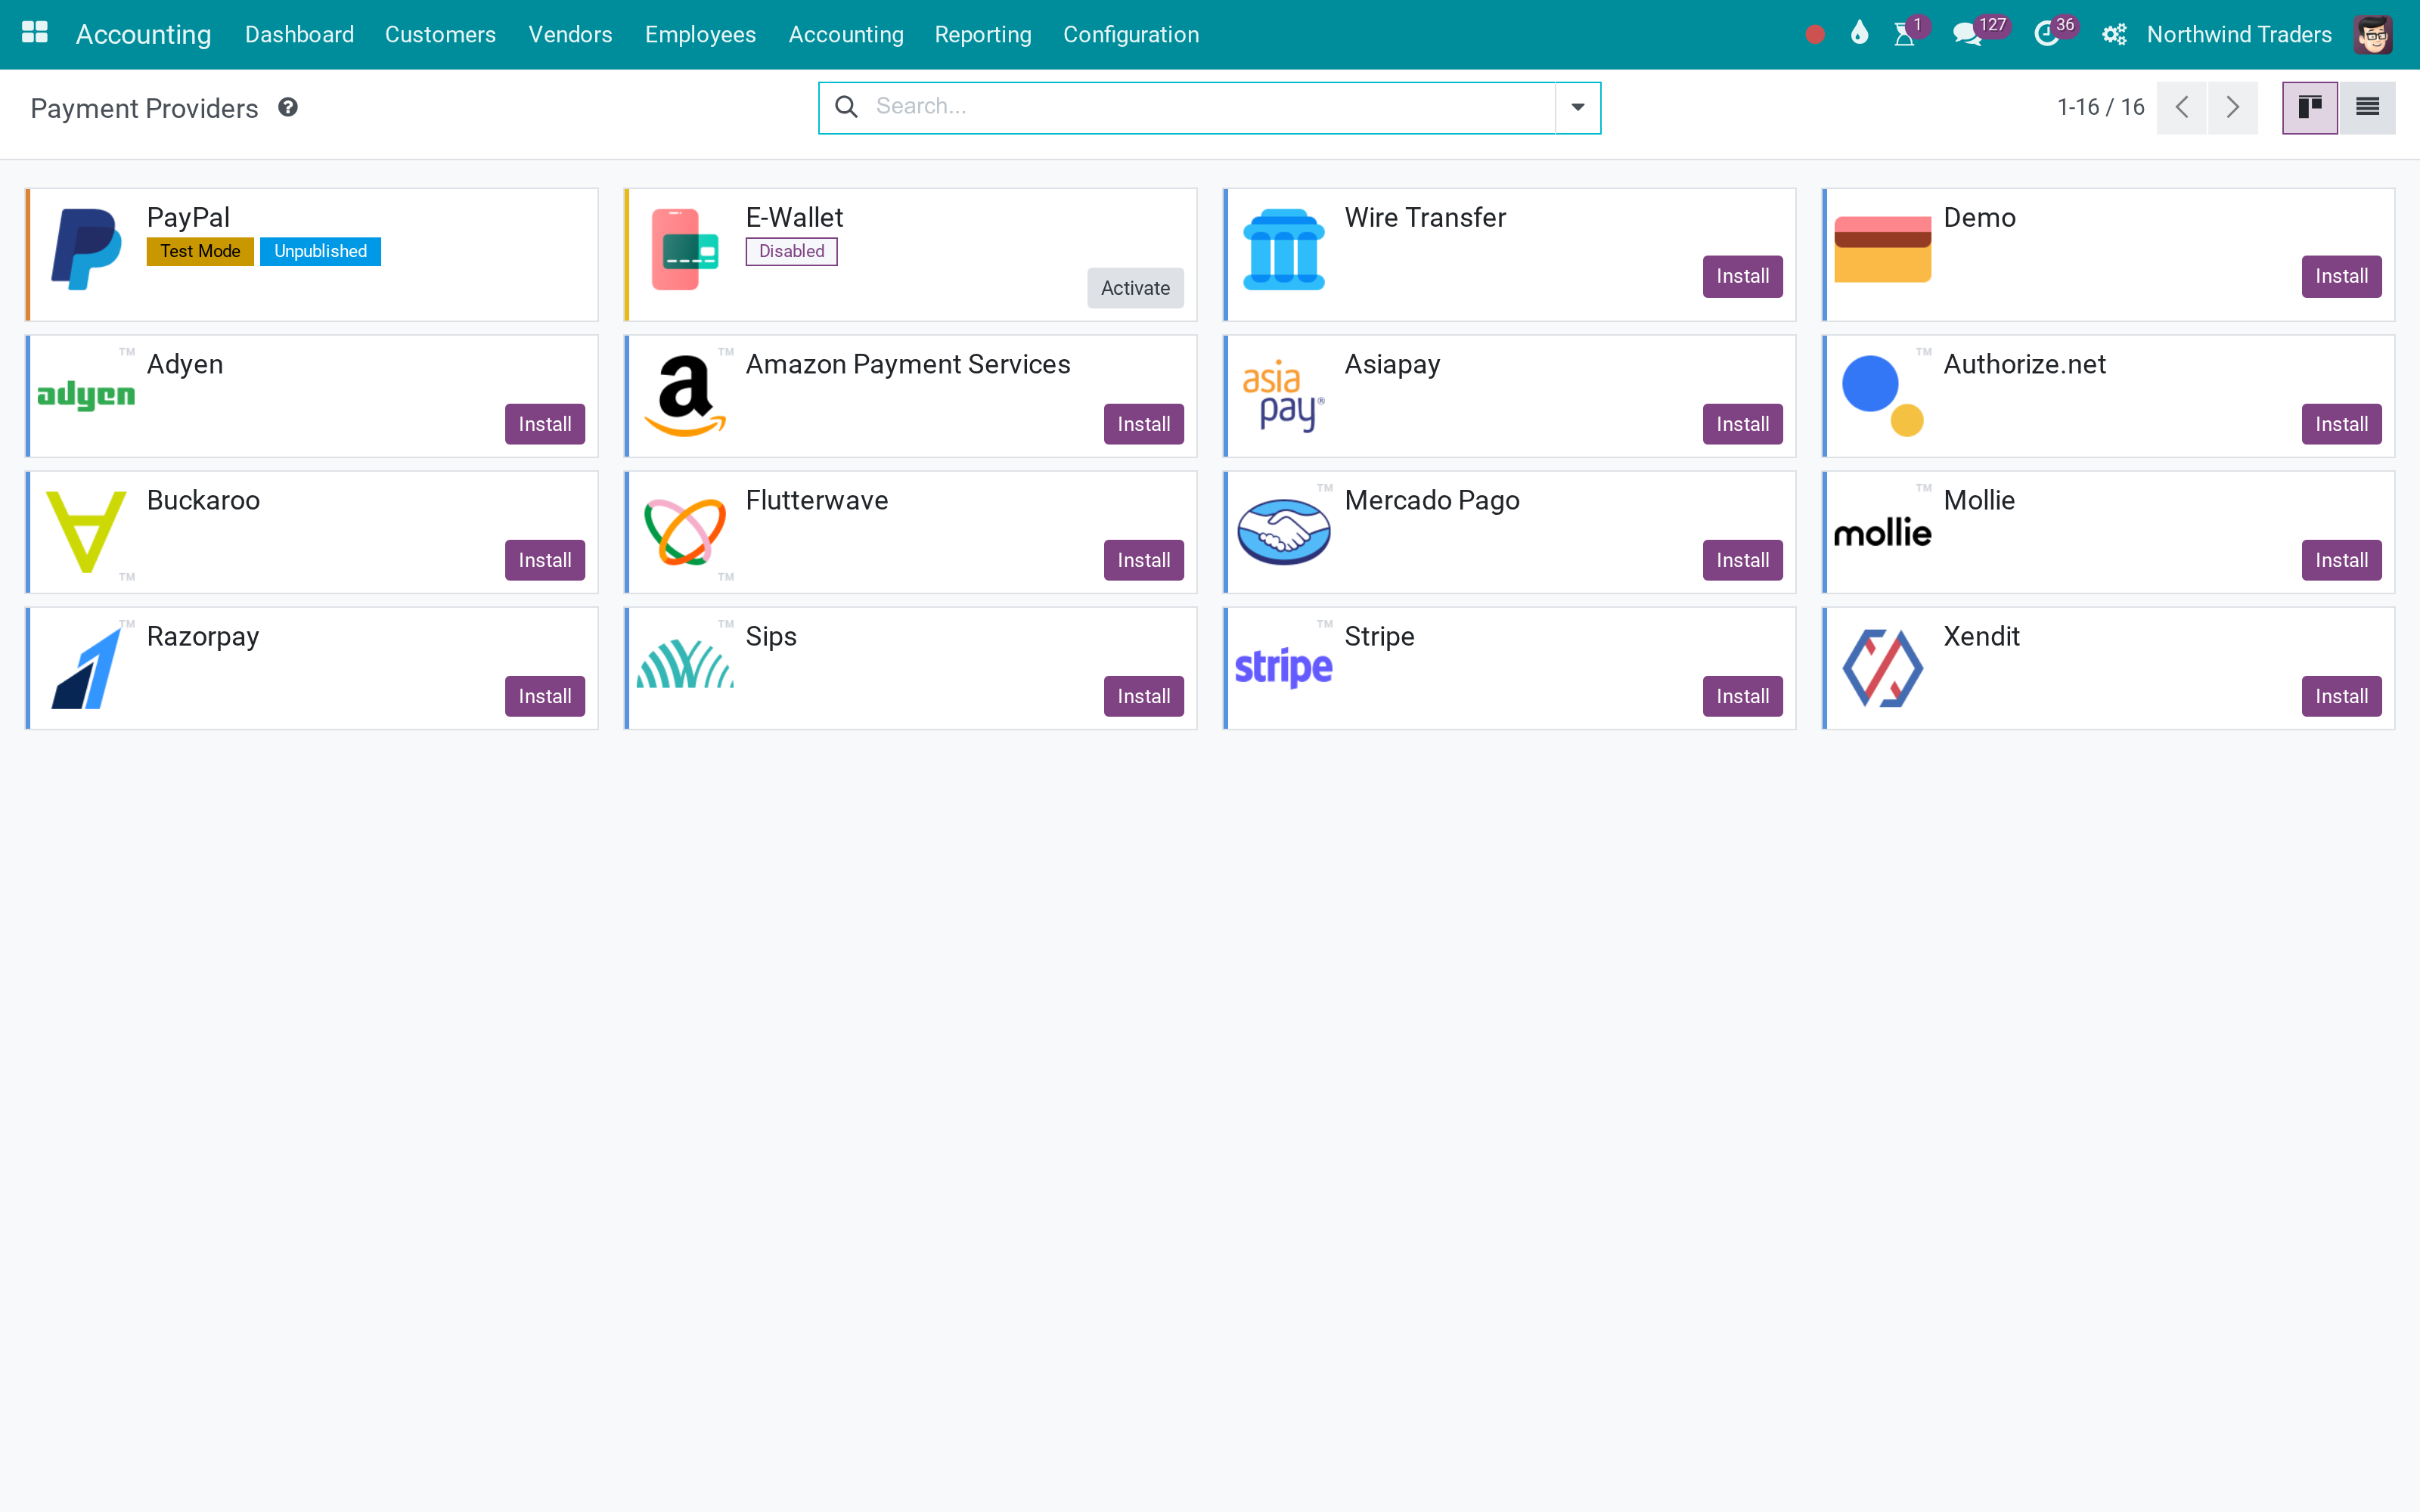Install the Mollie provider
The width and height of the screenshot is (2420, 1512).
(2341, 560)
